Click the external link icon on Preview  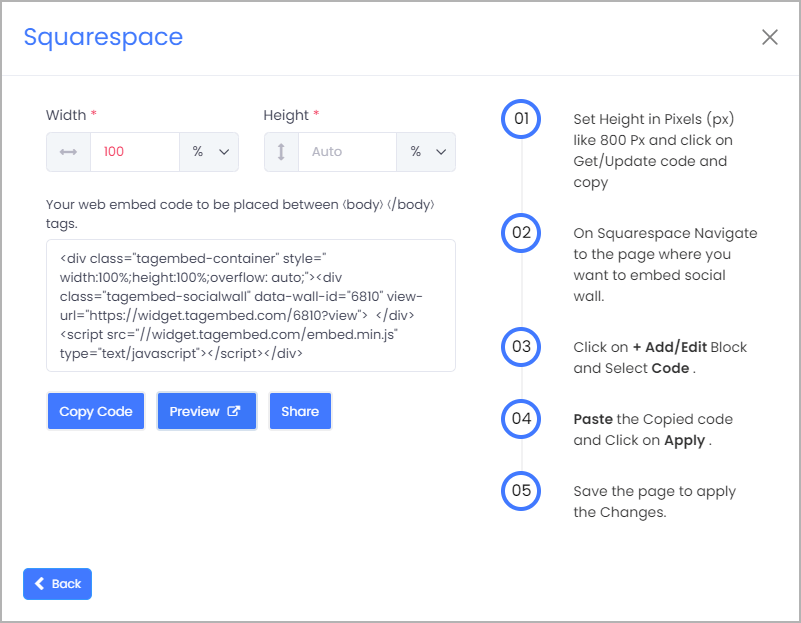(233, 411)
